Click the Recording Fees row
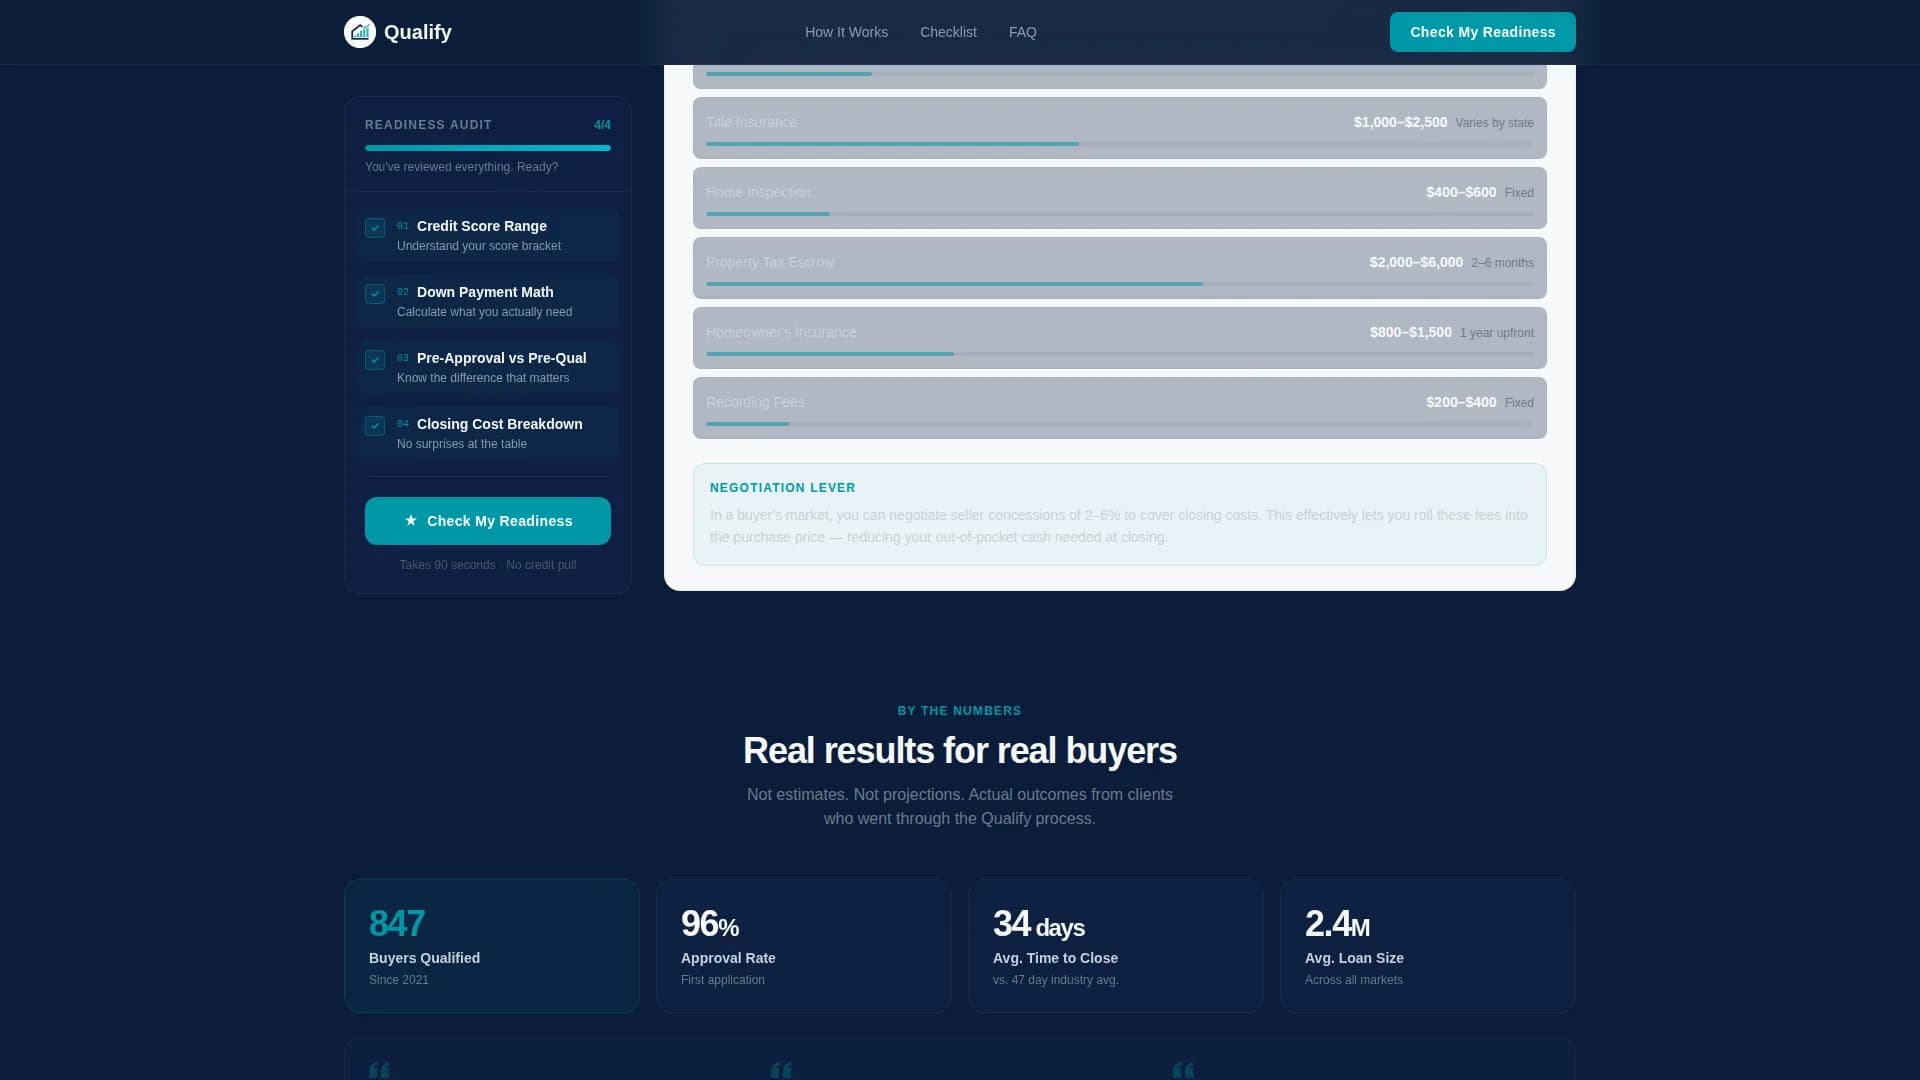Screen dimensions: 1920x1080 [1119, 408]
